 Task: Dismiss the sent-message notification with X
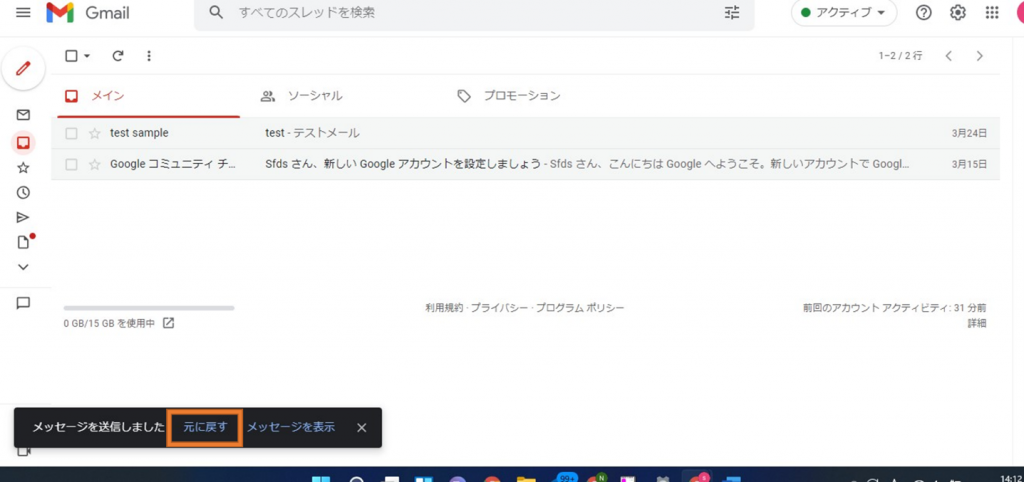coord(362,428)
